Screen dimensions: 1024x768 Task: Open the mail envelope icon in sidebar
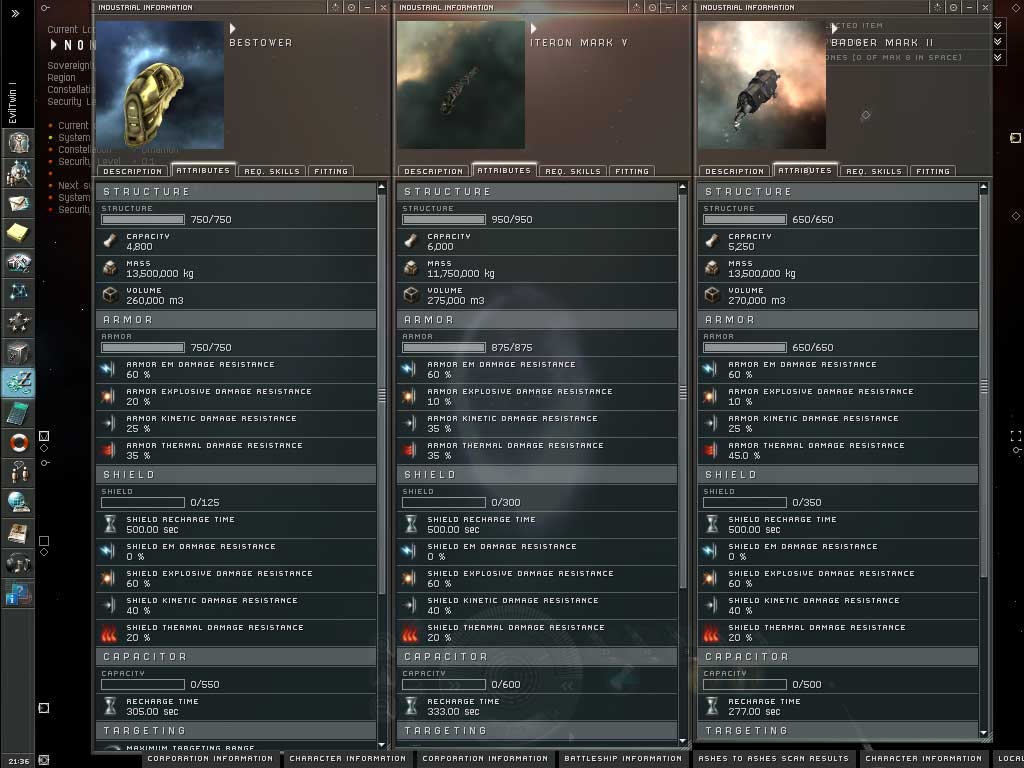(18, 203)
